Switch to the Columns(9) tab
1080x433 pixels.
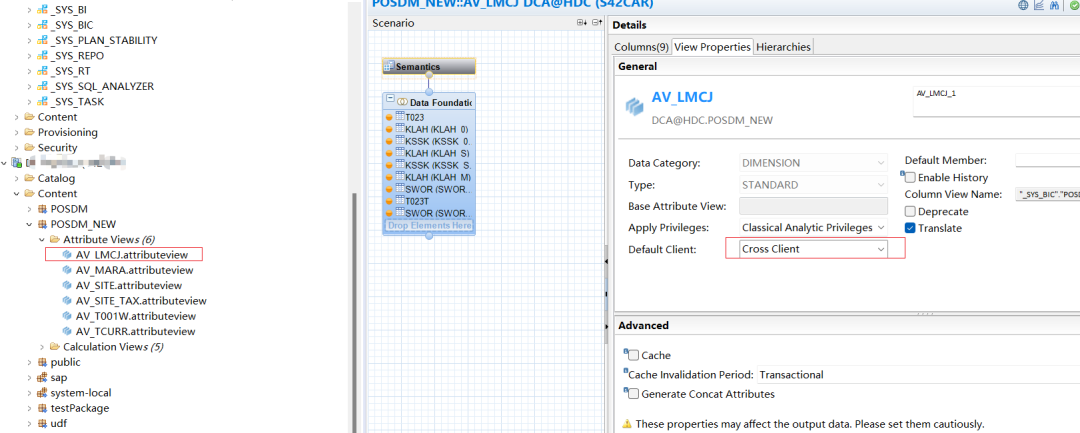click(641, 47)
